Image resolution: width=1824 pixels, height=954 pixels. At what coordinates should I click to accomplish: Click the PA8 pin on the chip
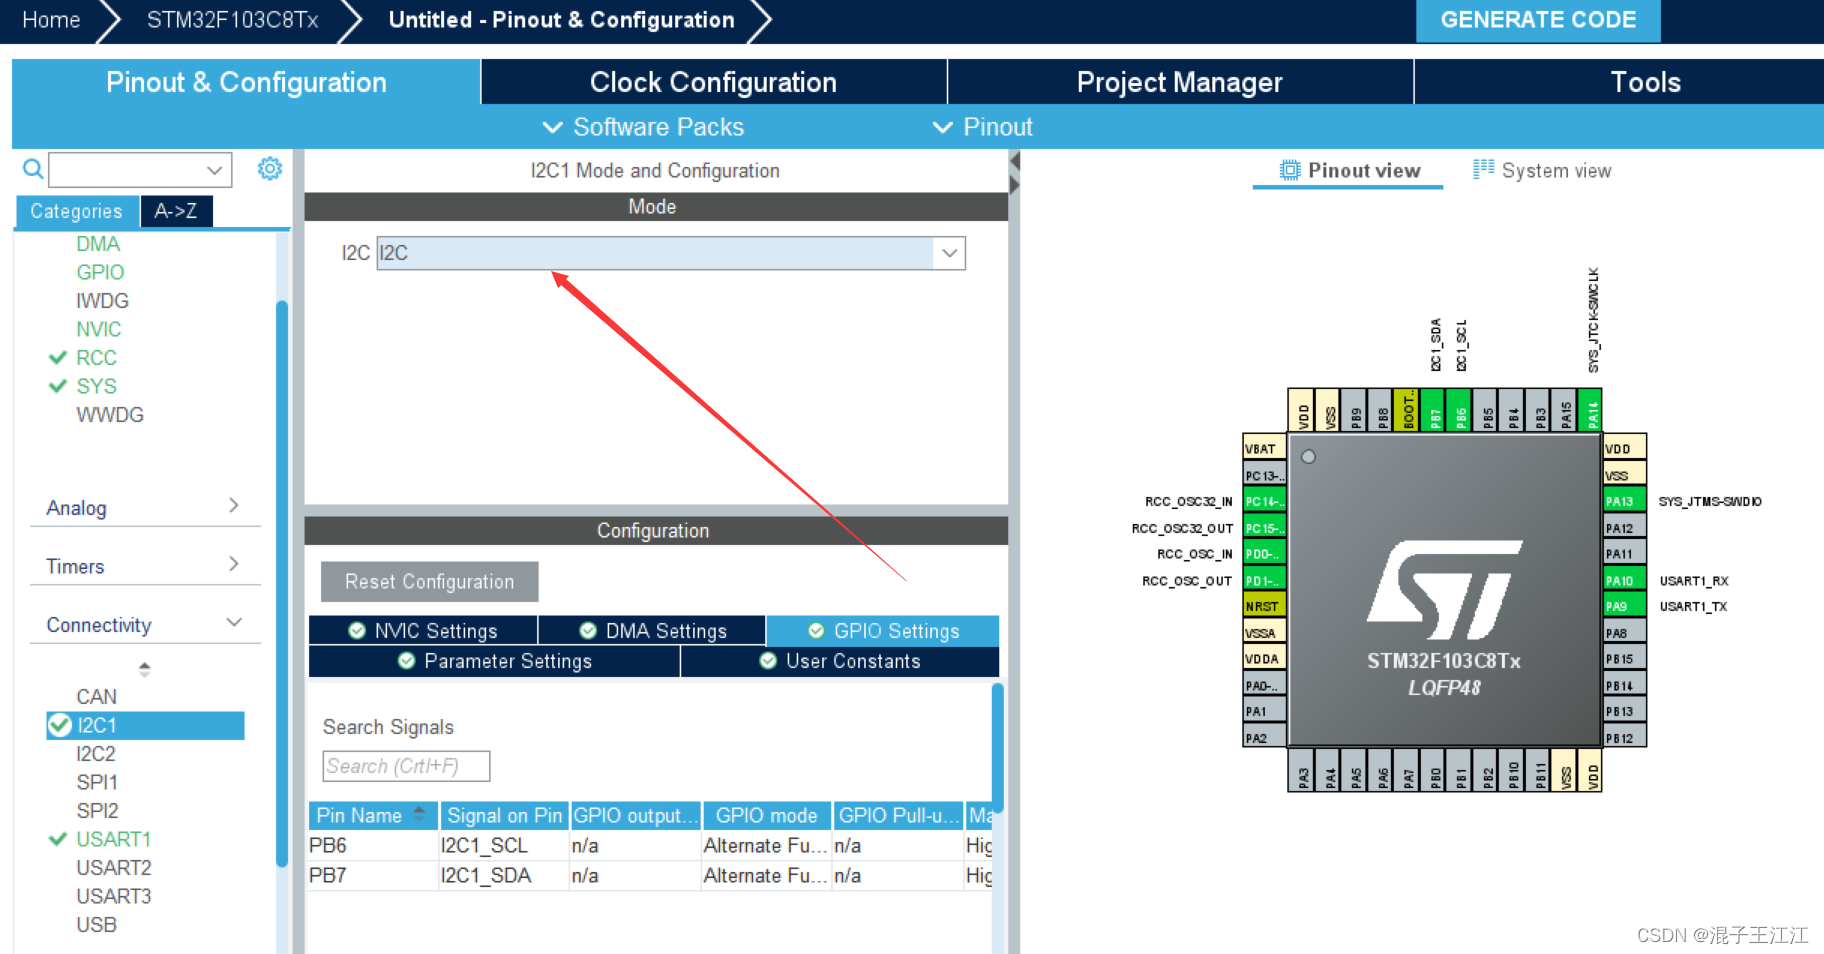point(1624,633)
